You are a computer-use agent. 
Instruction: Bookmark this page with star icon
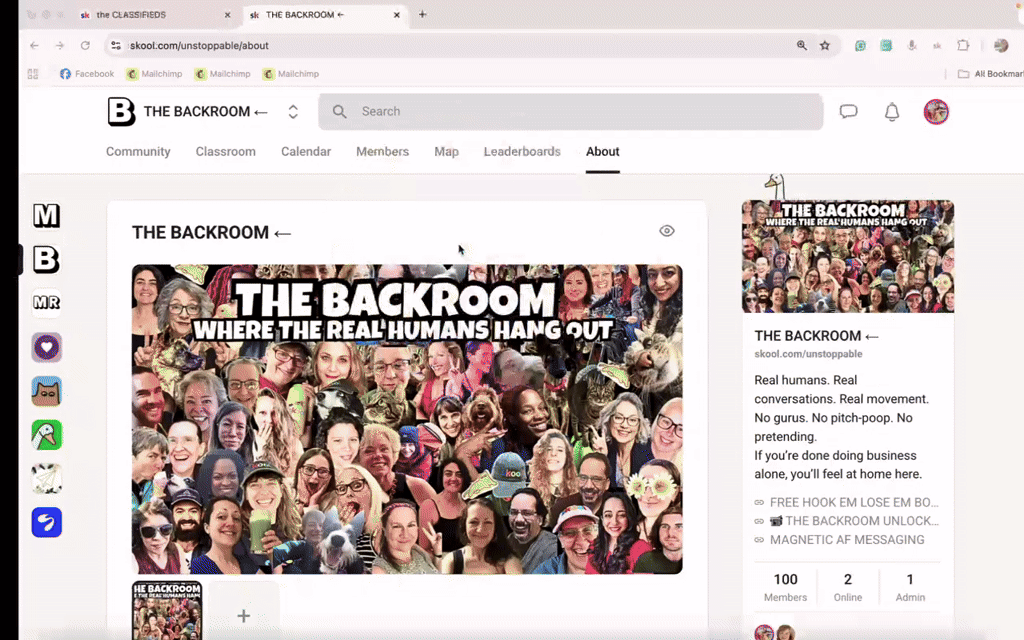click(825, 46)
